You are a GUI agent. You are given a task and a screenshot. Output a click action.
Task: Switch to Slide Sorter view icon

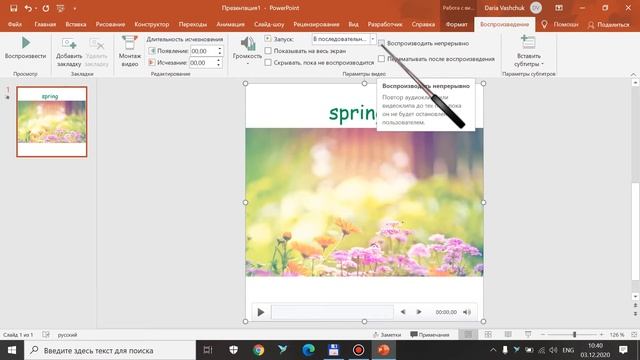488,335
